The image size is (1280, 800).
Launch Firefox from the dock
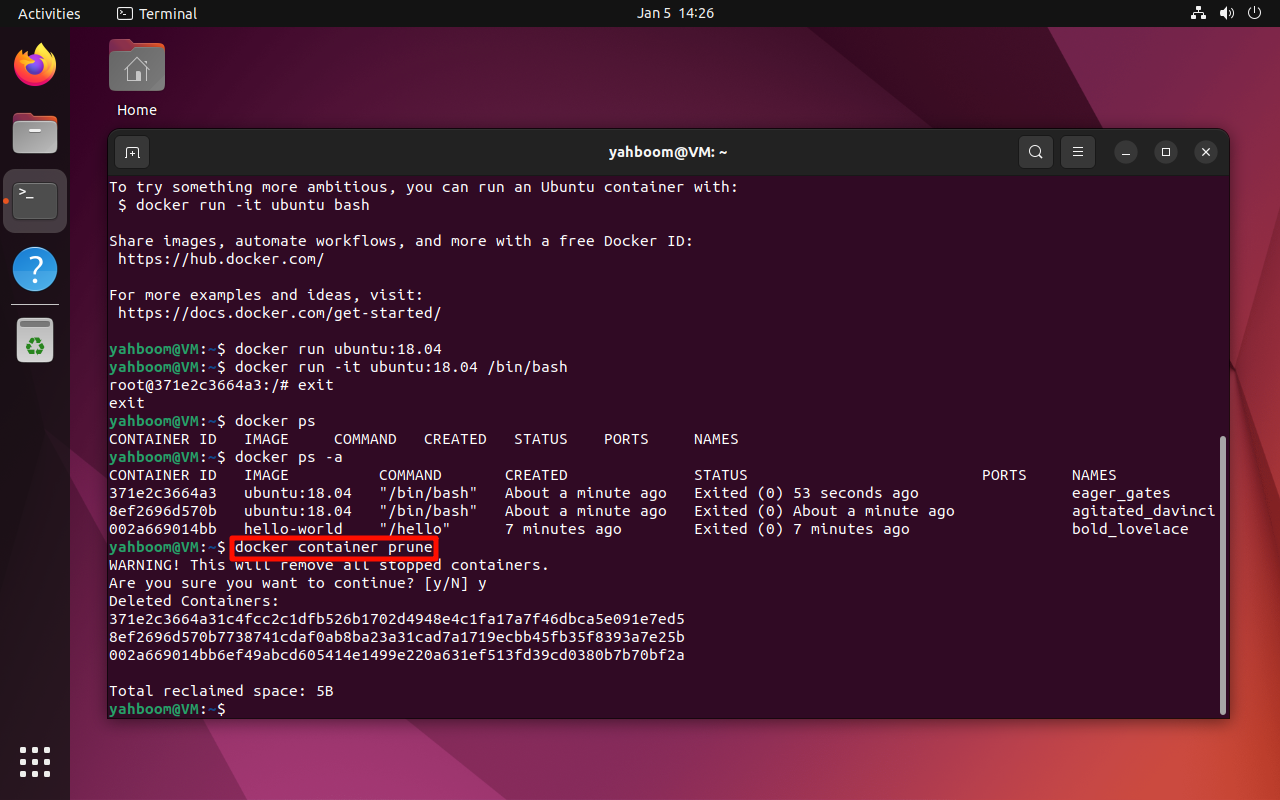35,64
